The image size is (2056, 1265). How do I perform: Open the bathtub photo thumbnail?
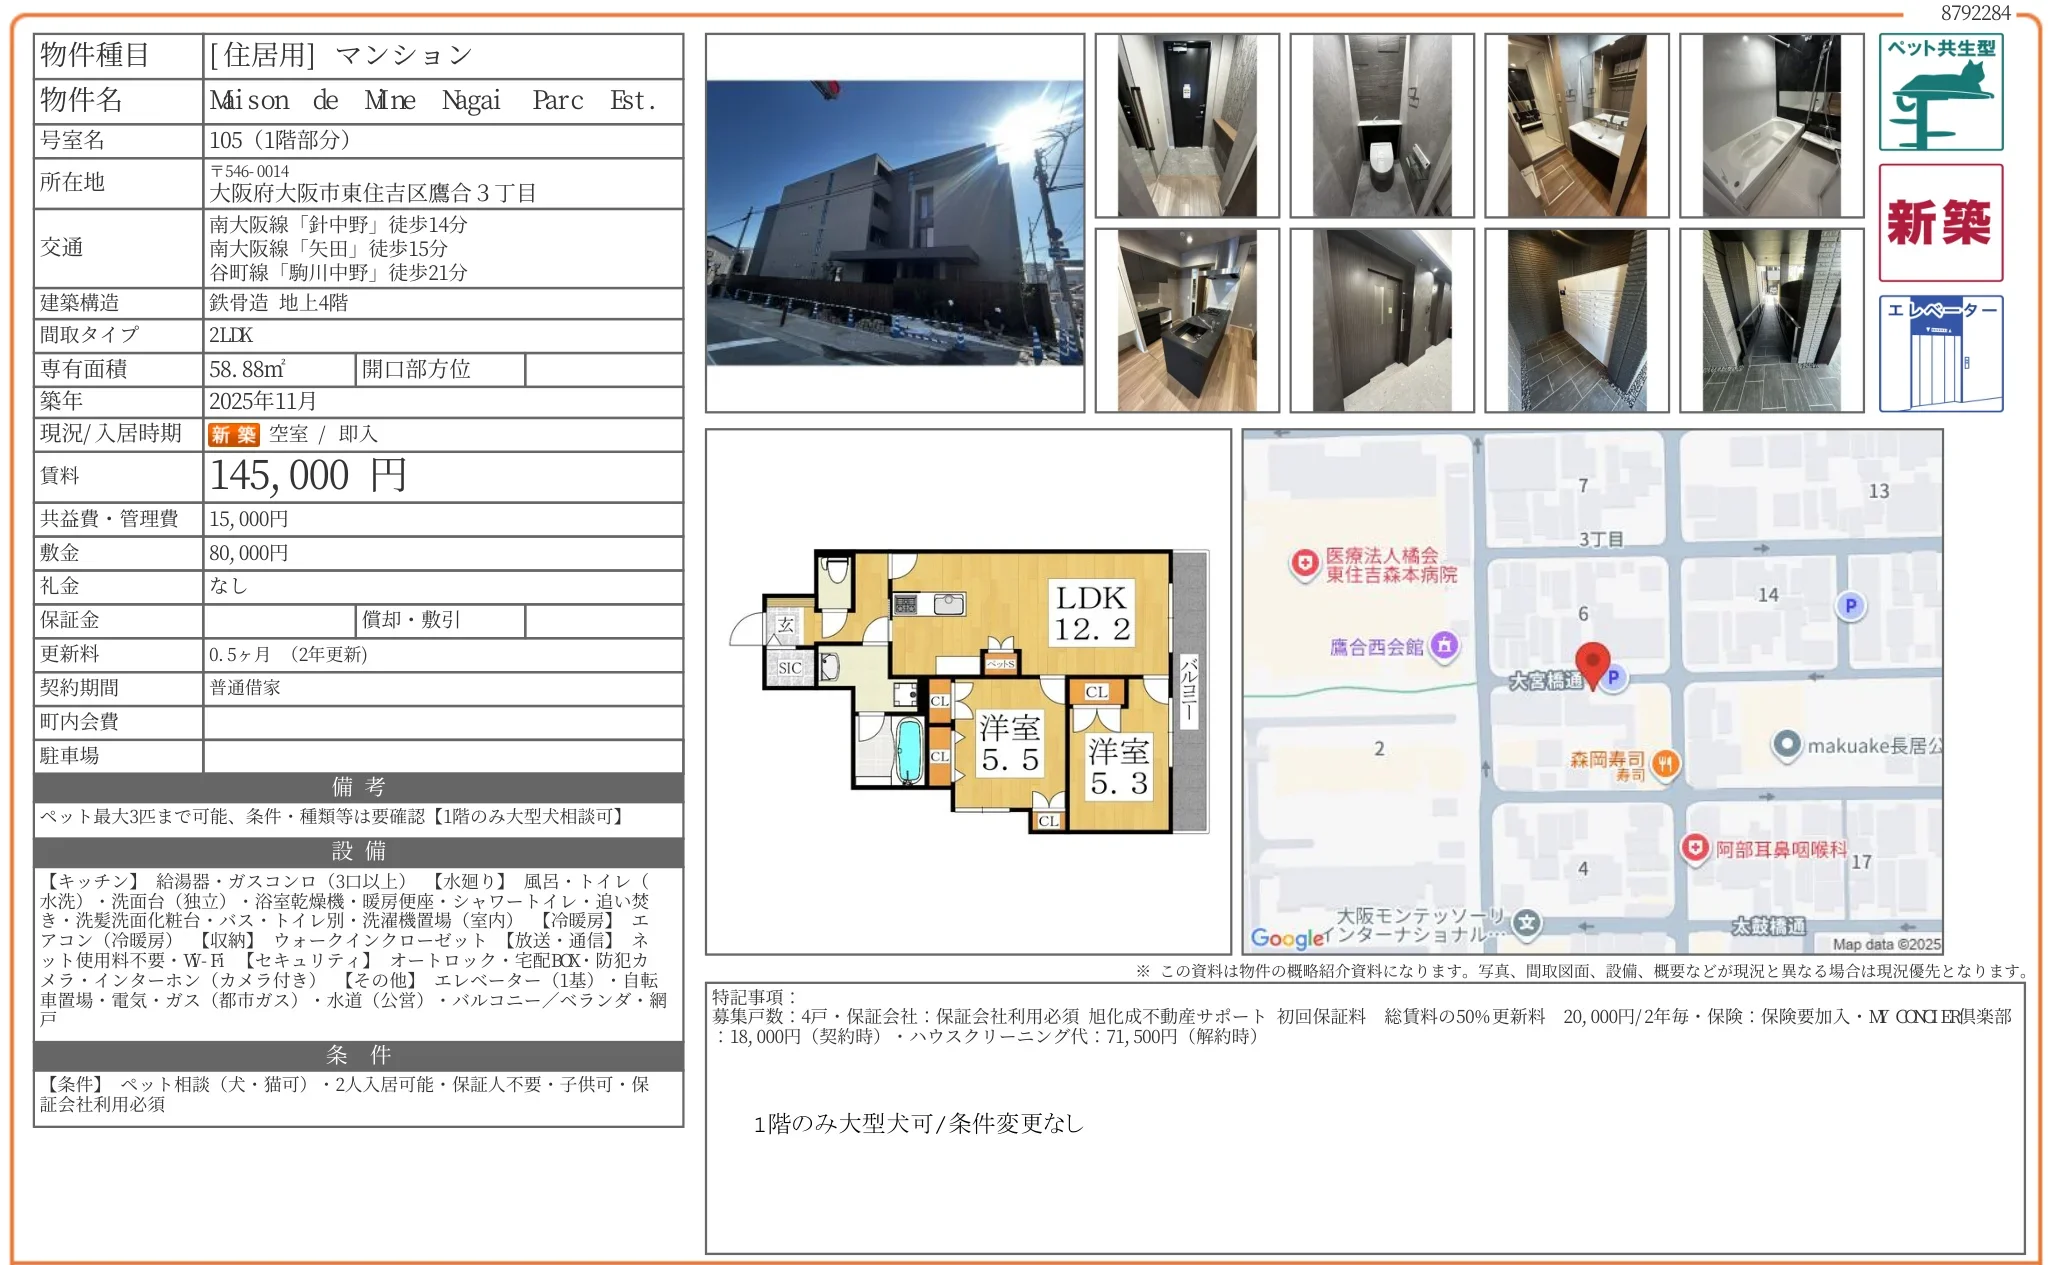tap(1771, 125)
